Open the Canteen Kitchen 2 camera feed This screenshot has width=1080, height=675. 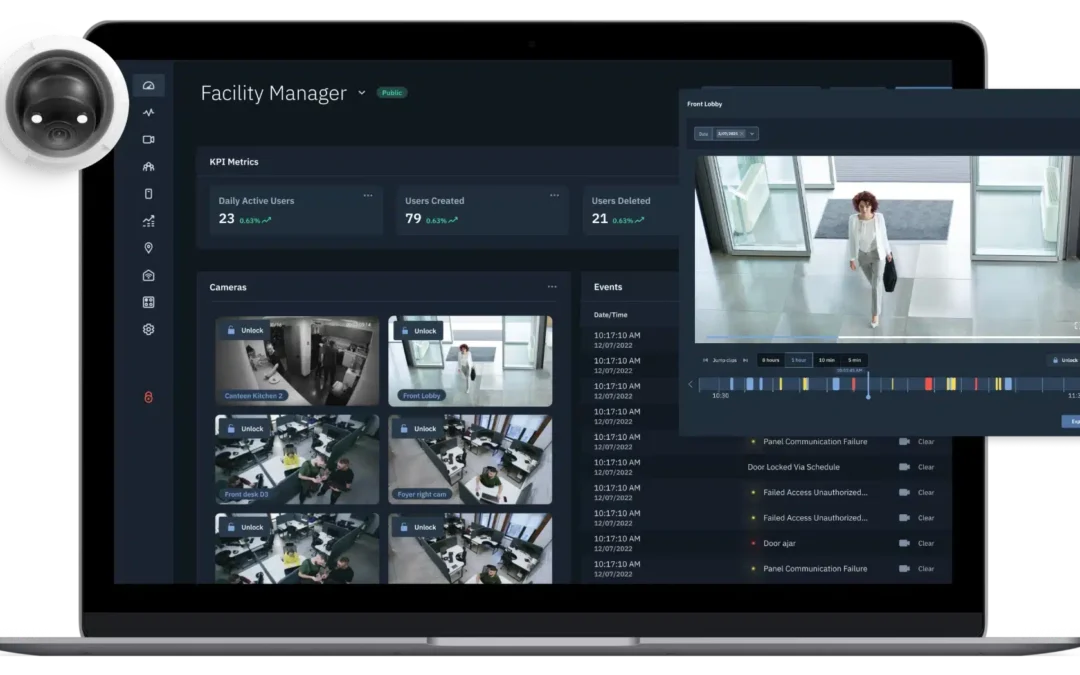point(297,361)
